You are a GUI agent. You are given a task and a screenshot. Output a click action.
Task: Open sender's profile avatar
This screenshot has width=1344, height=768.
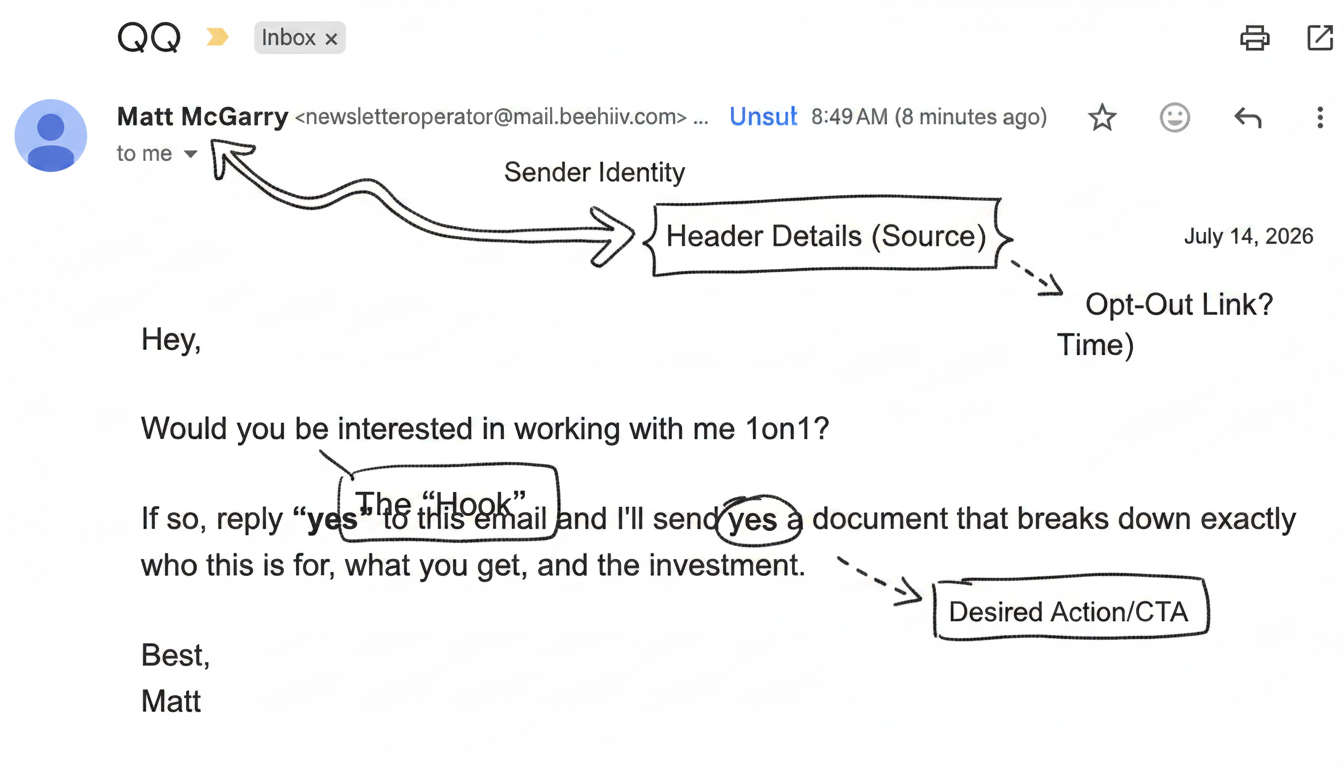[x=51, y=136]
